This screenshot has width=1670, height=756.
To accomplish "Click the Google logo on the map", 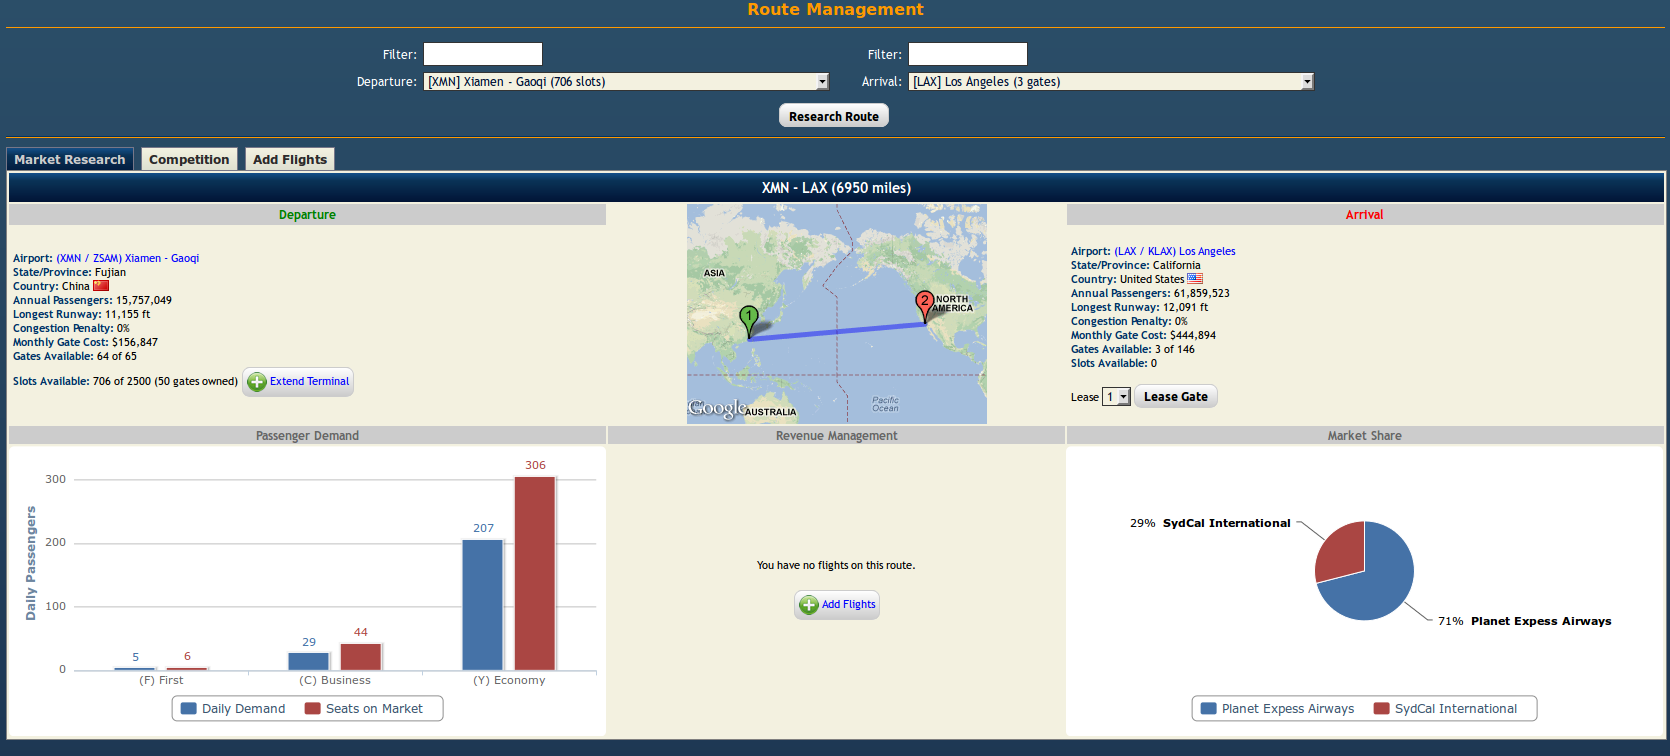I will coord(717,408).
